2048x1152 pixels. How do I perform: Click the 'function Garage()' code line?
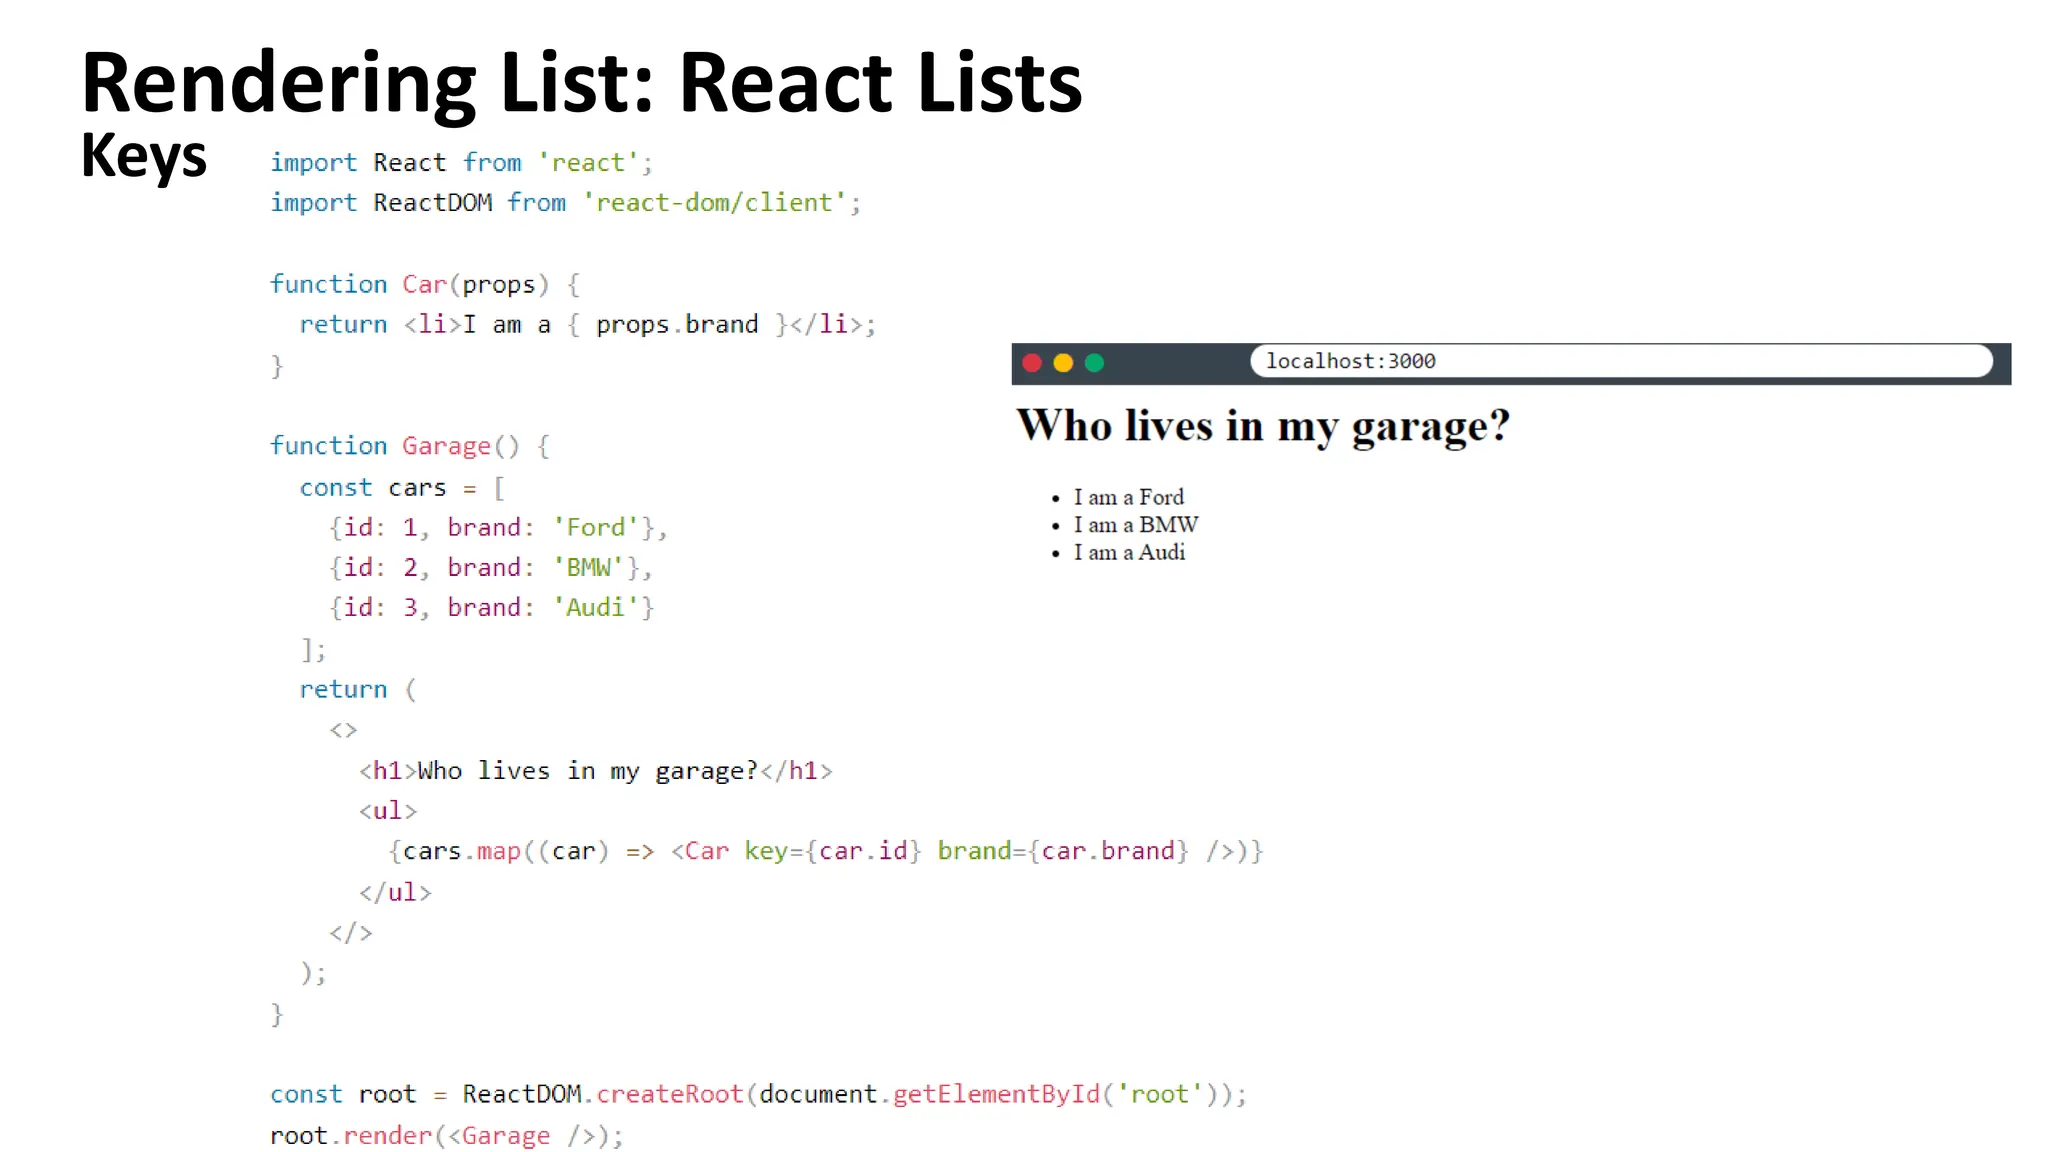(410, 446)
